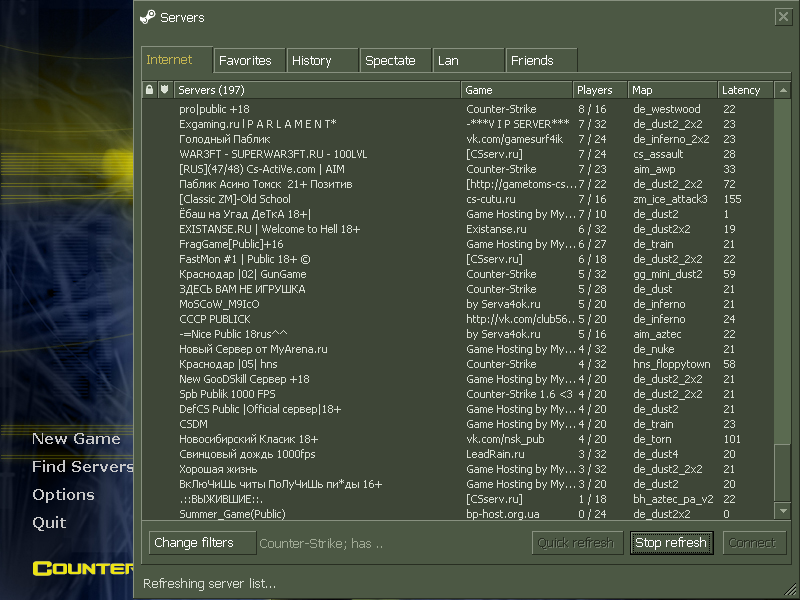800x600 pixels.
Task: Select server 'Новый Сервер от MyArena.ru'
Action: [458, 349]
